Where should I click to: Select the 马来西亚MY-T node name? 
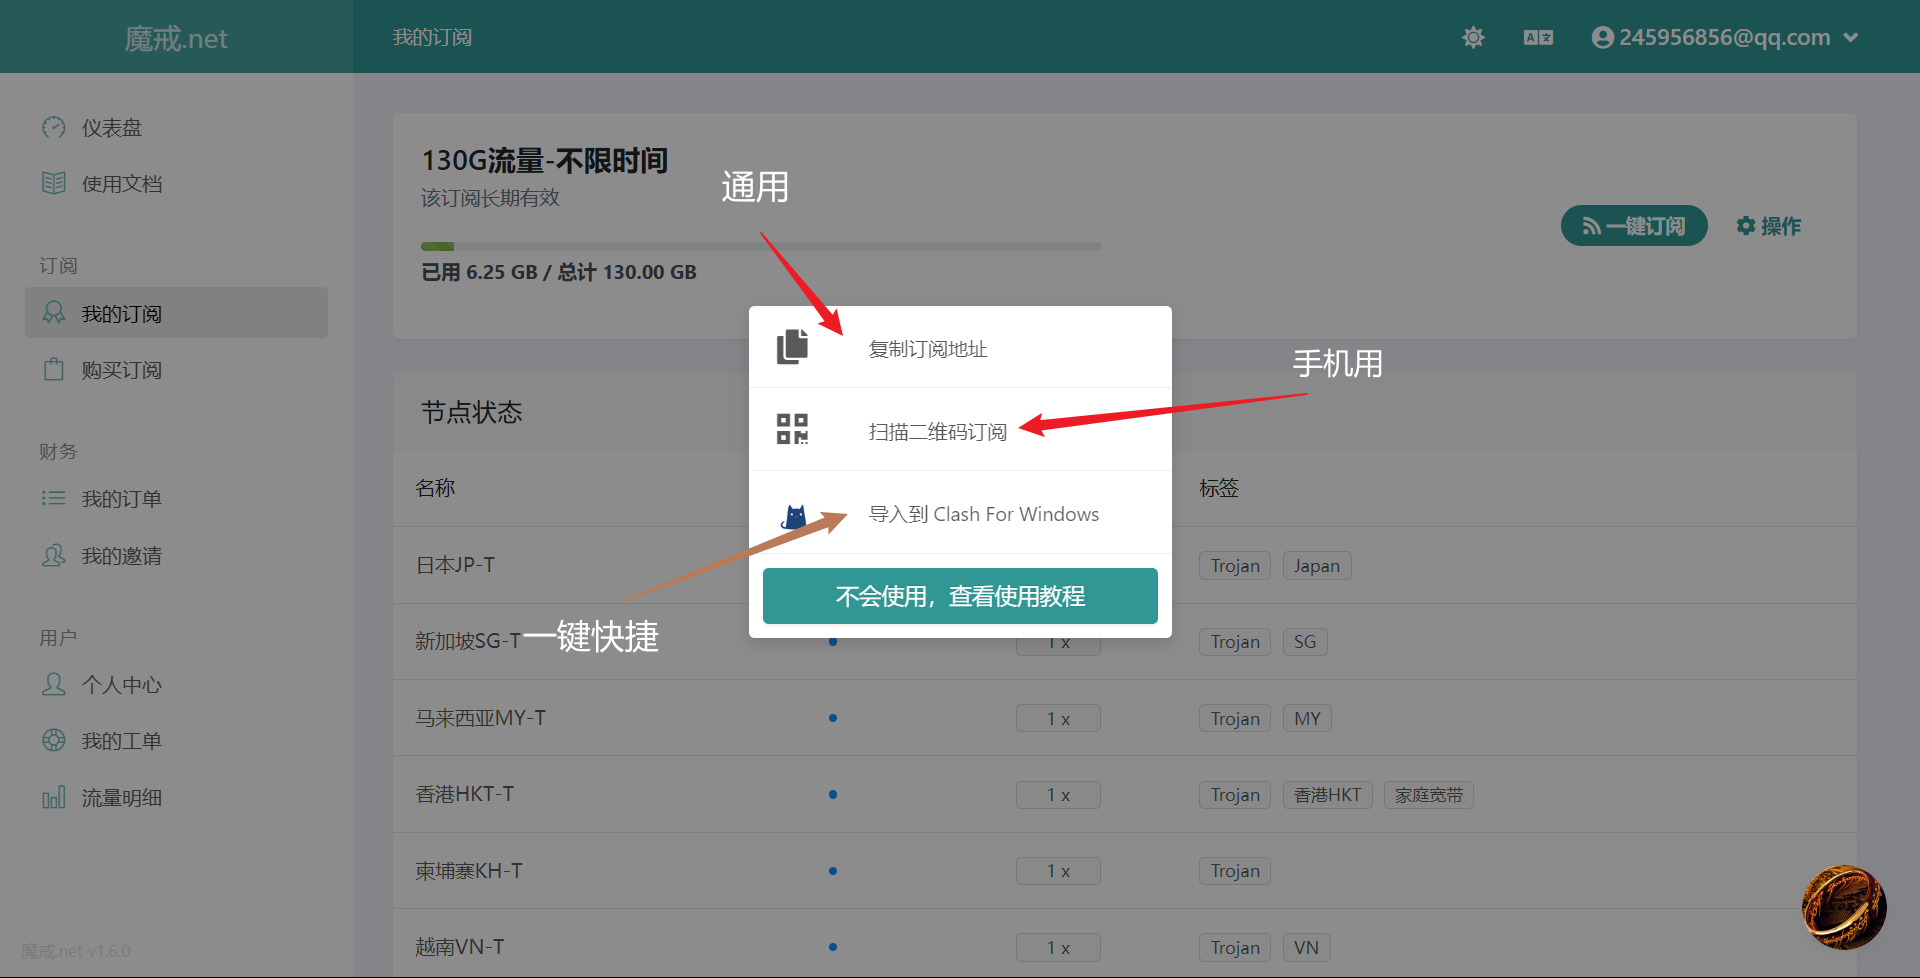(481, 718)
